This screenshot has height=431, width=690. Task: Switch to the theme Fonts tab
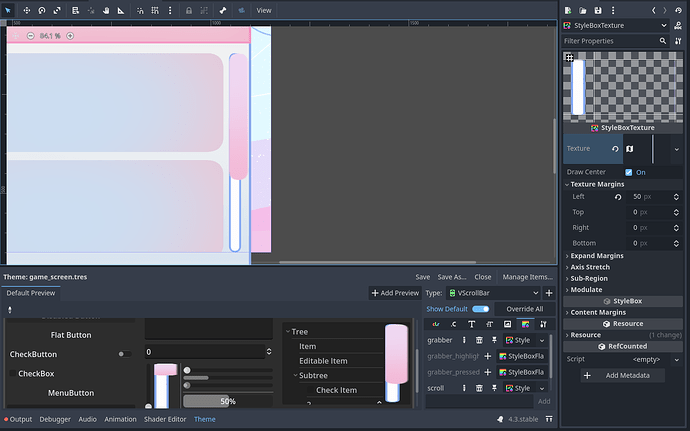[471, 324]
